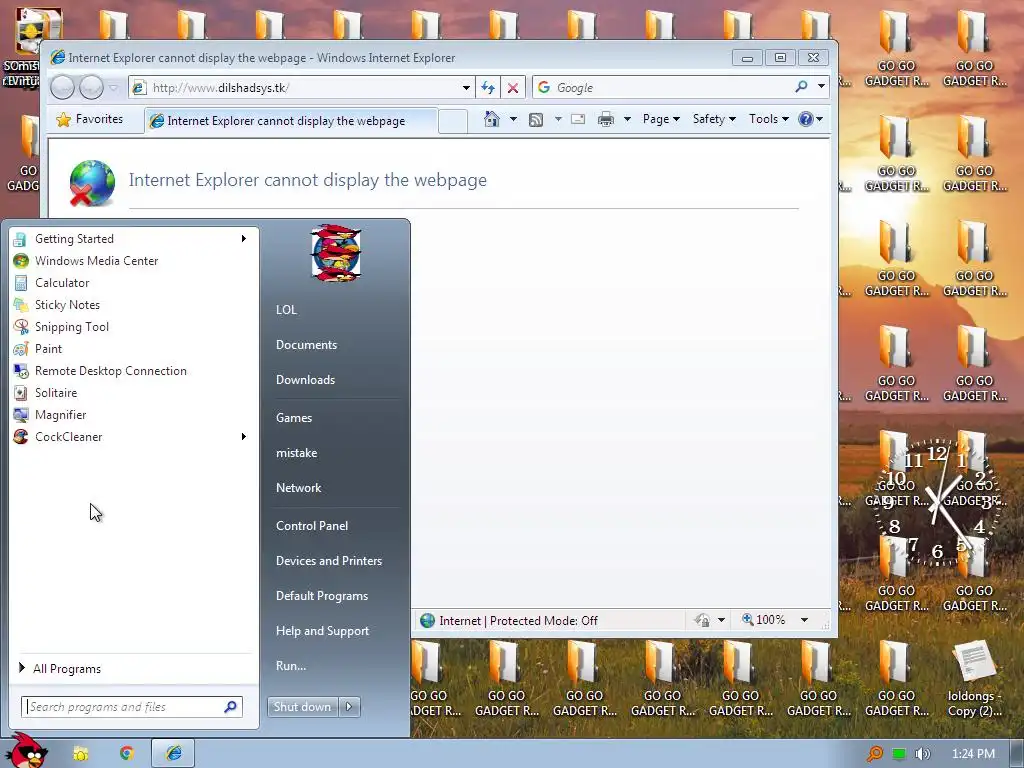The width and height of the screenshot is (1024, 768).
Task: Select the 'Internet Explorer cannot display' tab
Action: tap(291, 121)
